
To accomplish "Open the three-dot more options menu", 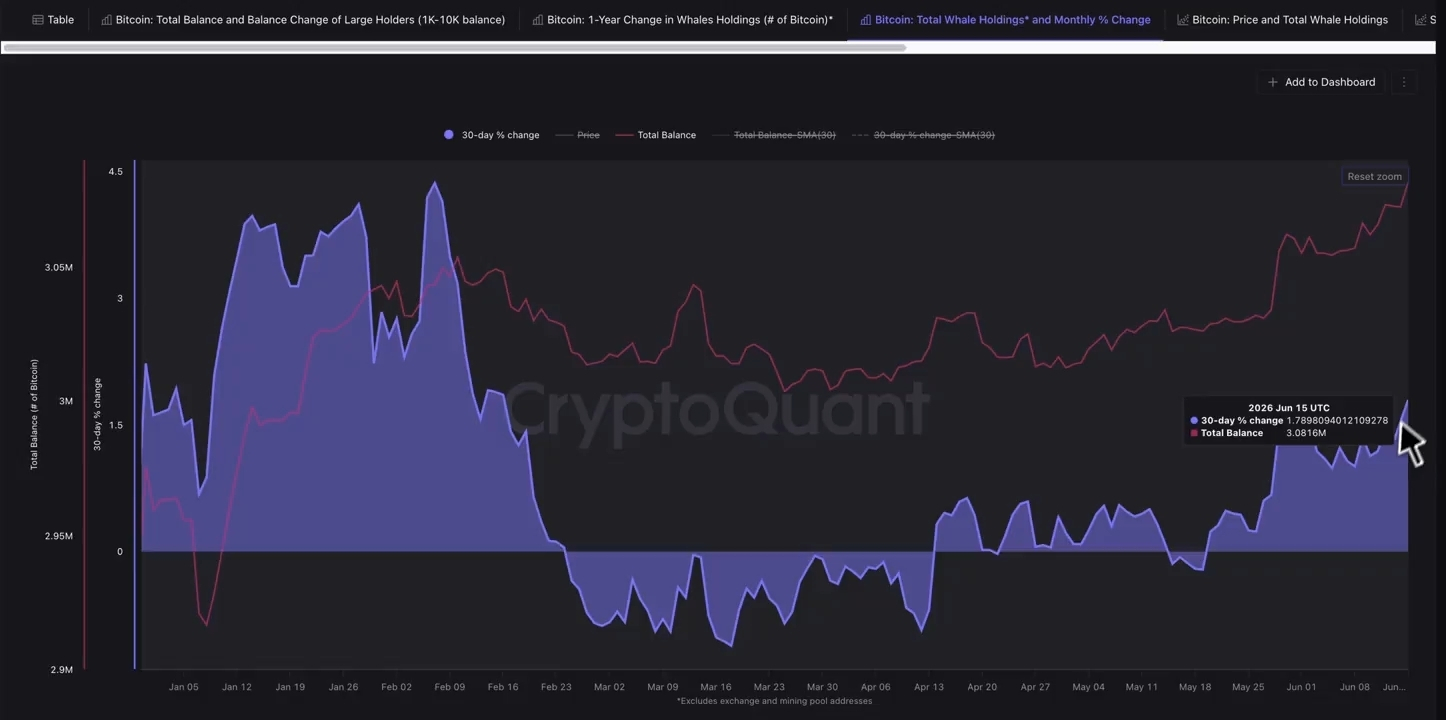I will (1404, 82).
